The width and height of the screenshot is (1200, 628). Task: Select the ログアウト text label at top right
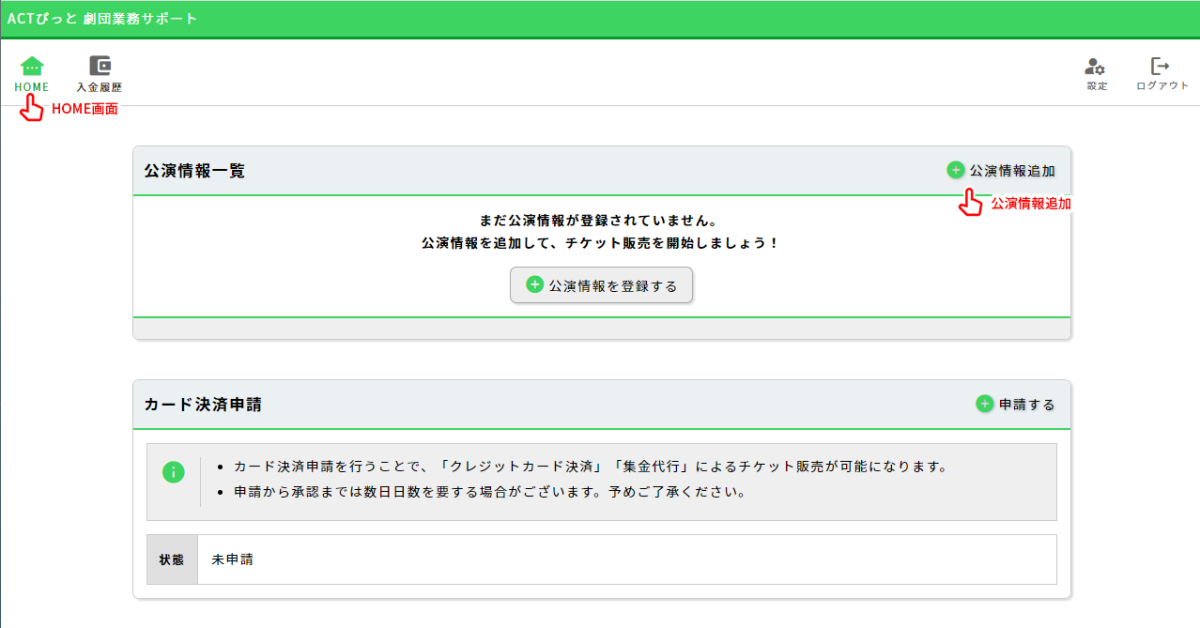(1162, 86)
